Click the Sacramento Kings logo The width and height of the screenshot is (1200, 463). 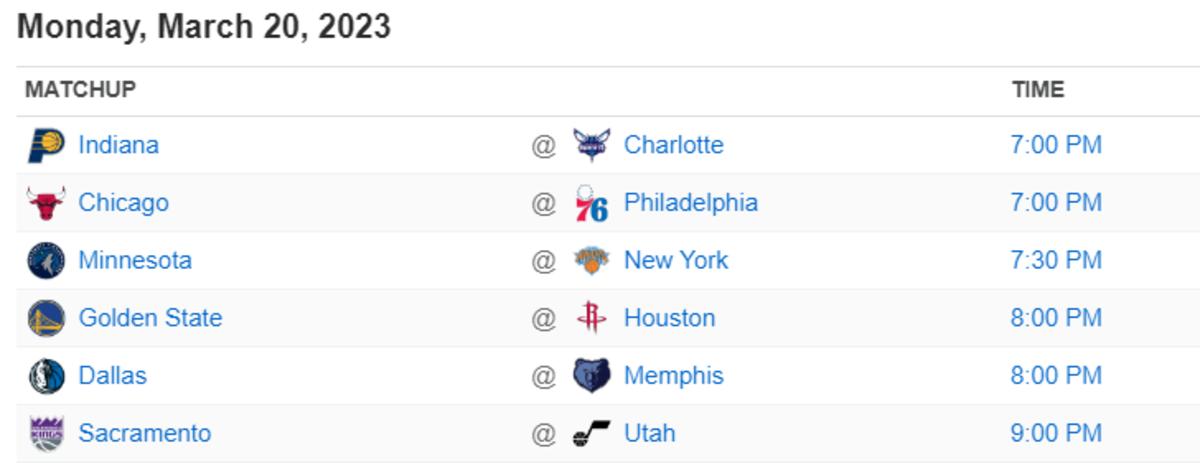click(x=46, y=434)
